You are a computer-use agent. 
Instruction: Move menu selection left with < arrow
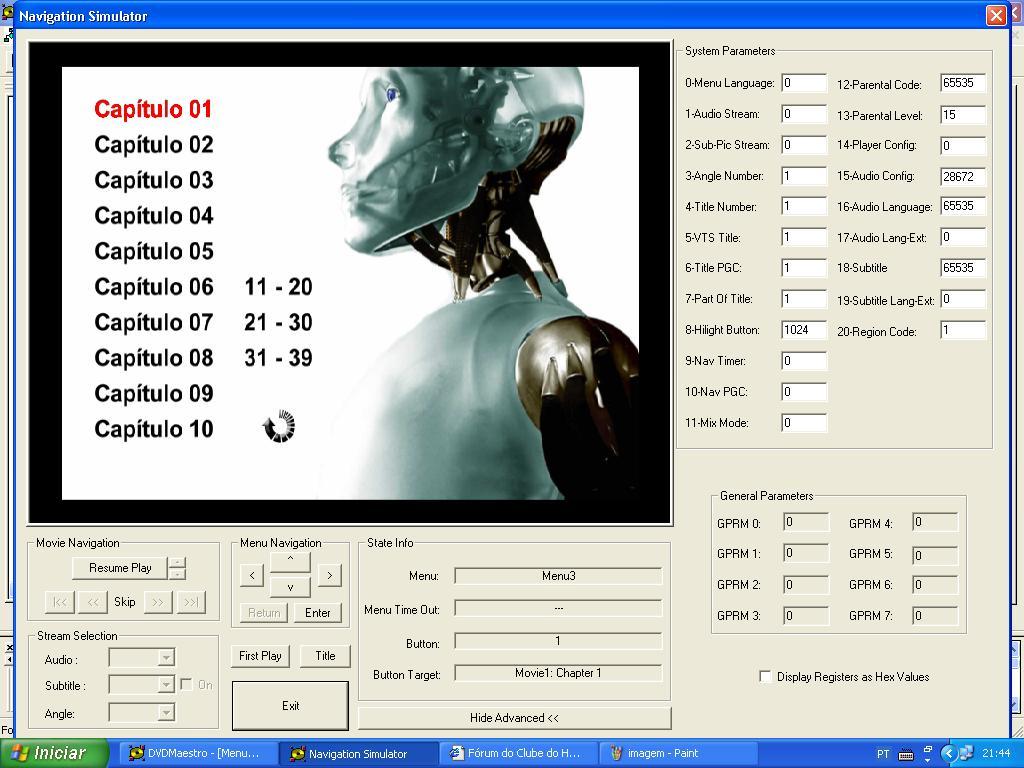tap(252, 575)
